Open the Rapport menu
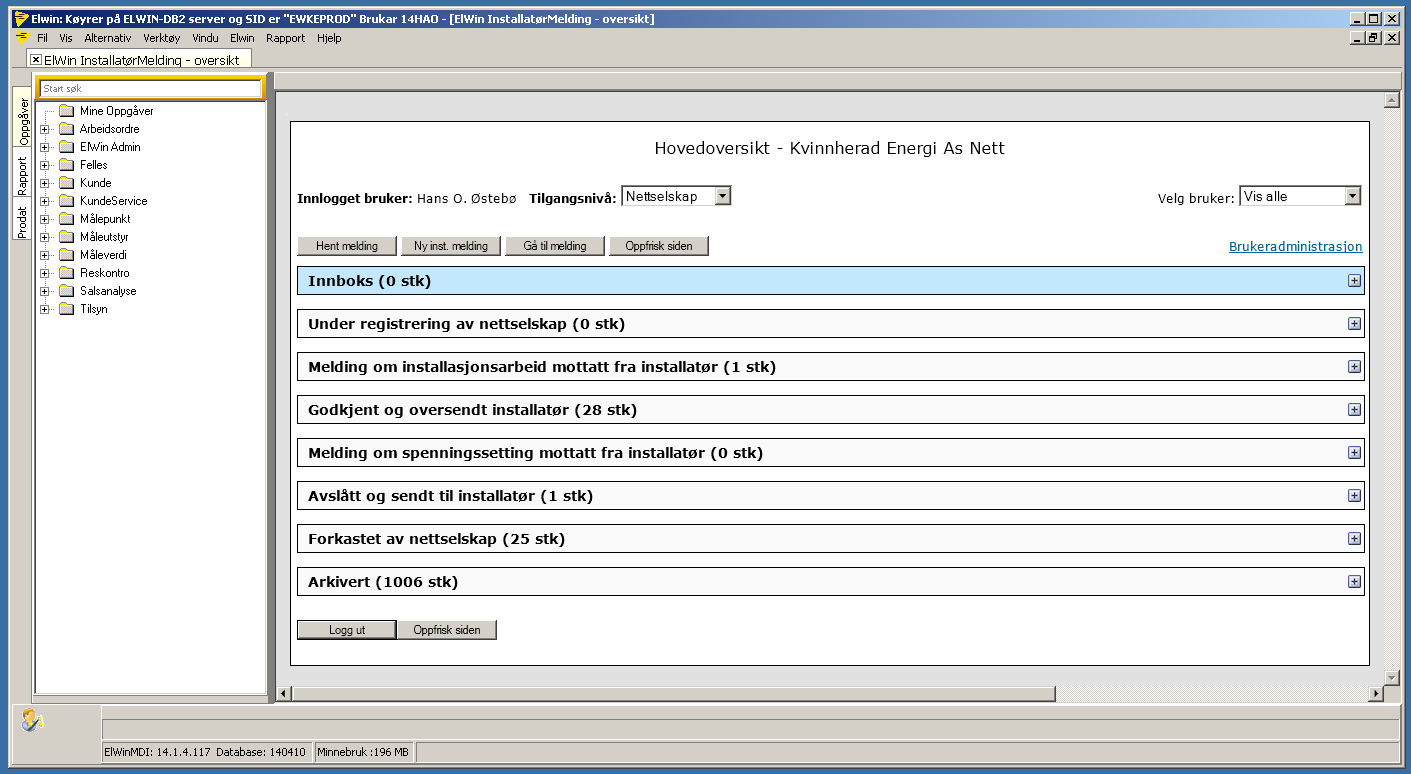Screen dimensions: 1411x774 tap(286, 38)
